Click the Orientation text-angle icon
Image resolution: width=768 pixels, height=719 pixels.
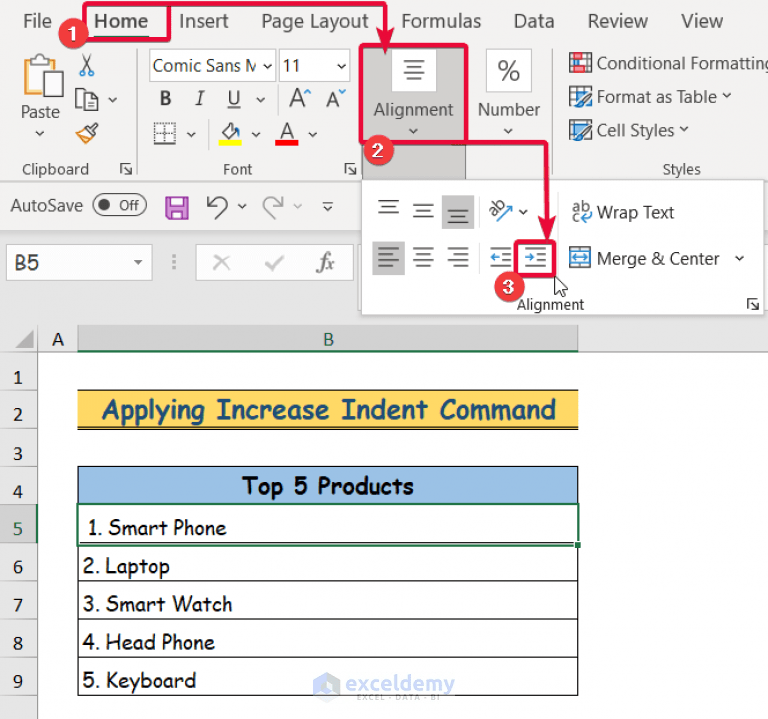pyautogui.click(x=501, y=211)
